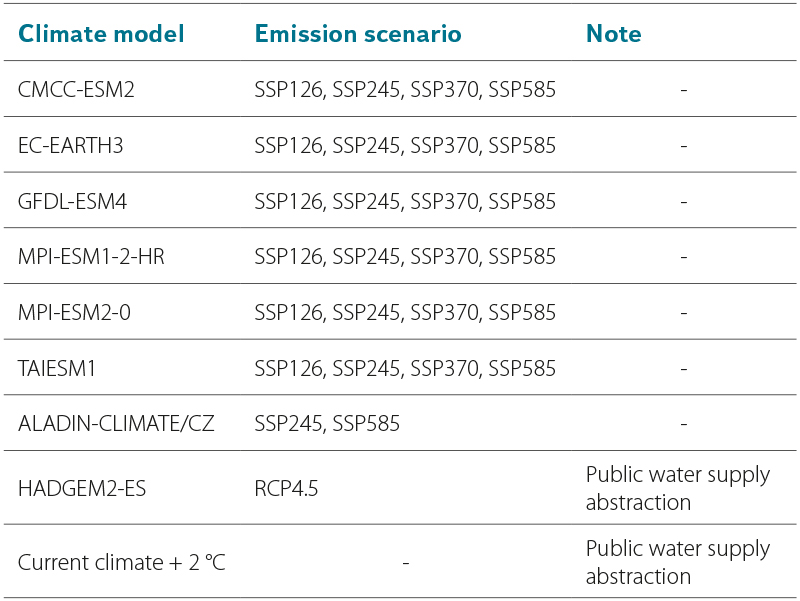Click the RCP4.5 emission scenario cell
Viewport: 800px width, 601px height.
[286, 488]
